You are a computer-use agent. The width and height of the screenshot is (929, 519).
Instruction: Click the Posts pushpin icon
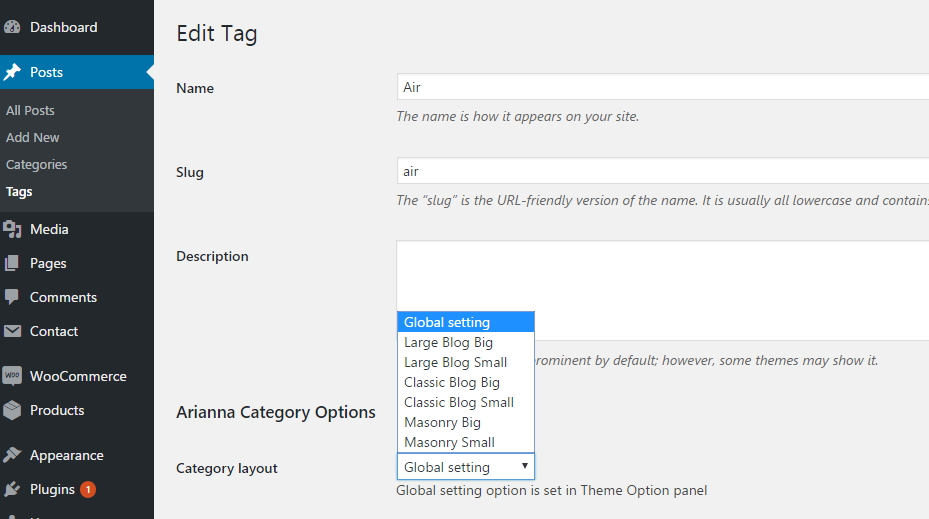[12, 72]
